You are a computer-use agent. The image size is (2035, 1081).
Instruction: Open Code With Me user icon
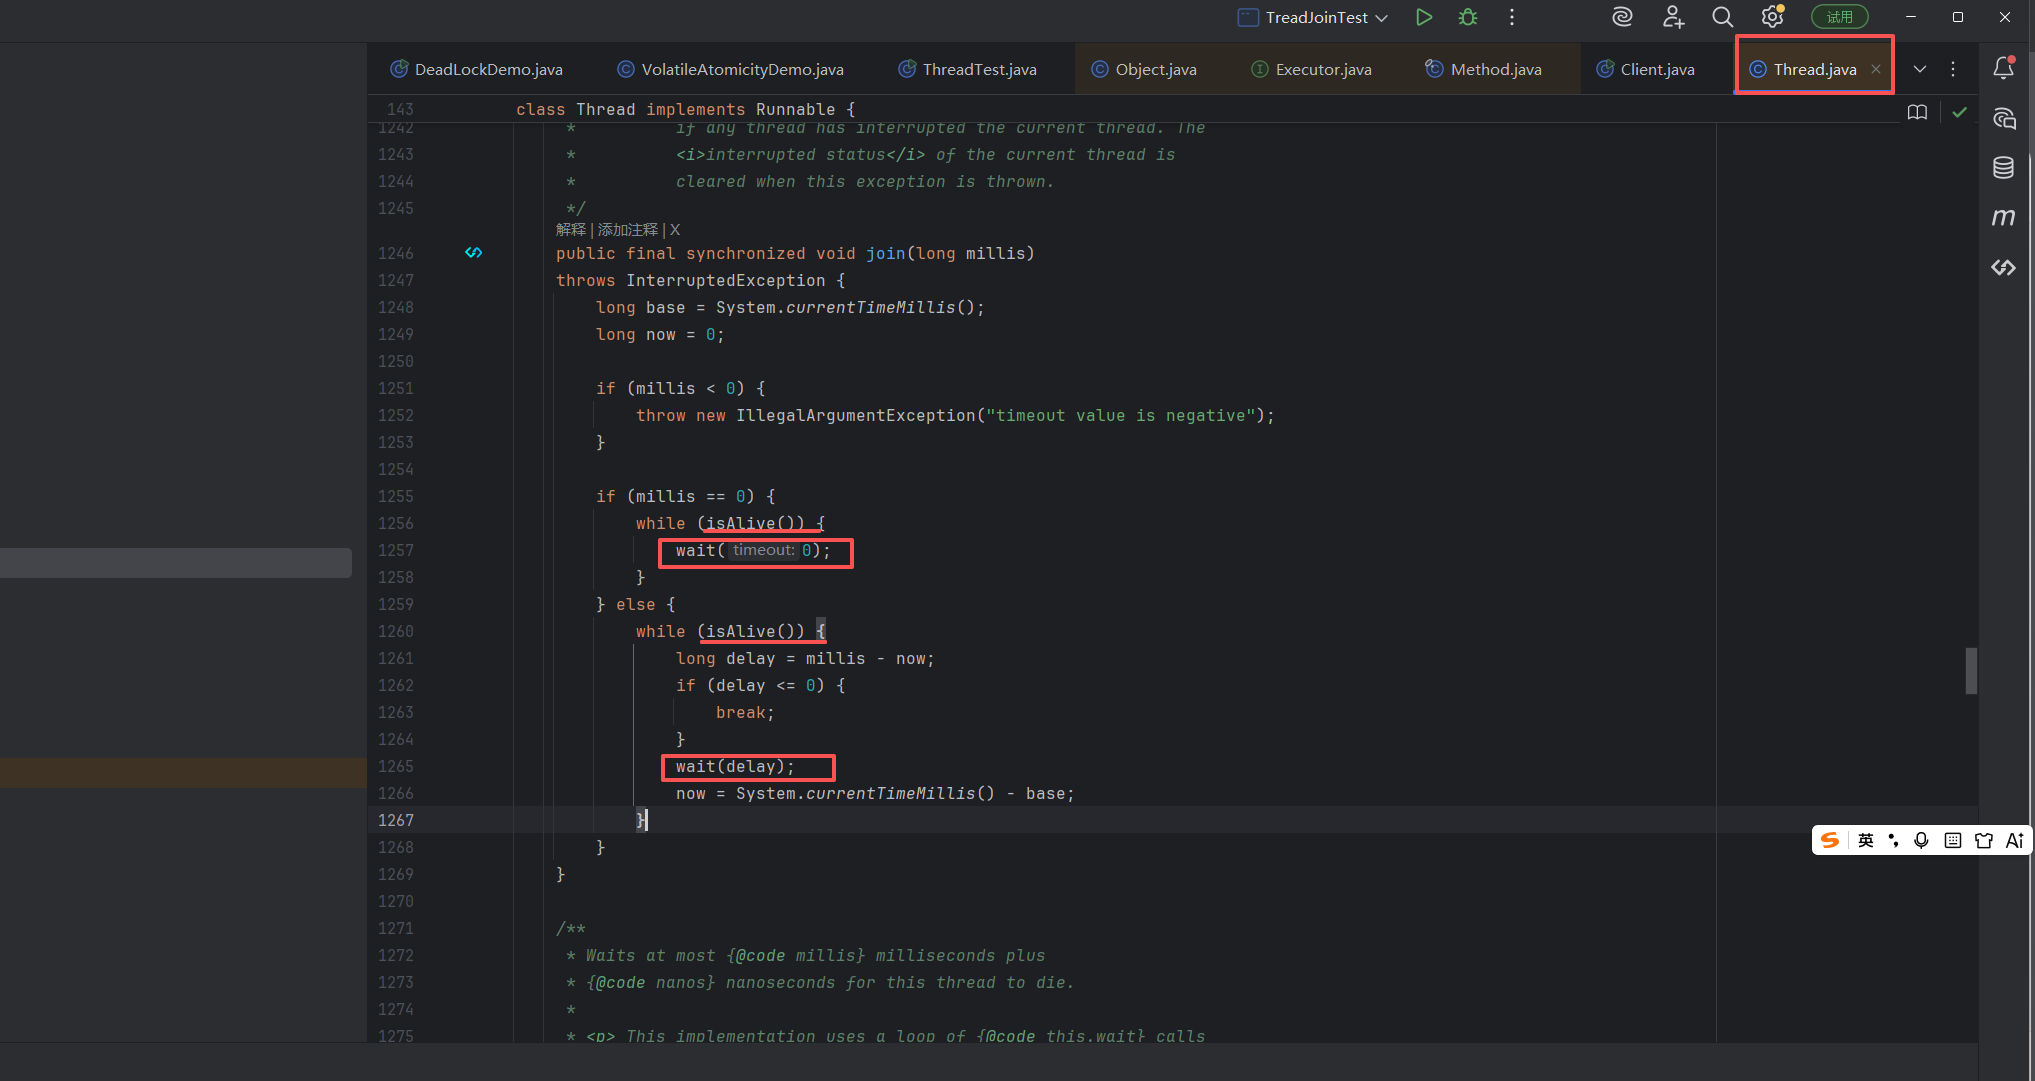click(x=1673, y=17)
